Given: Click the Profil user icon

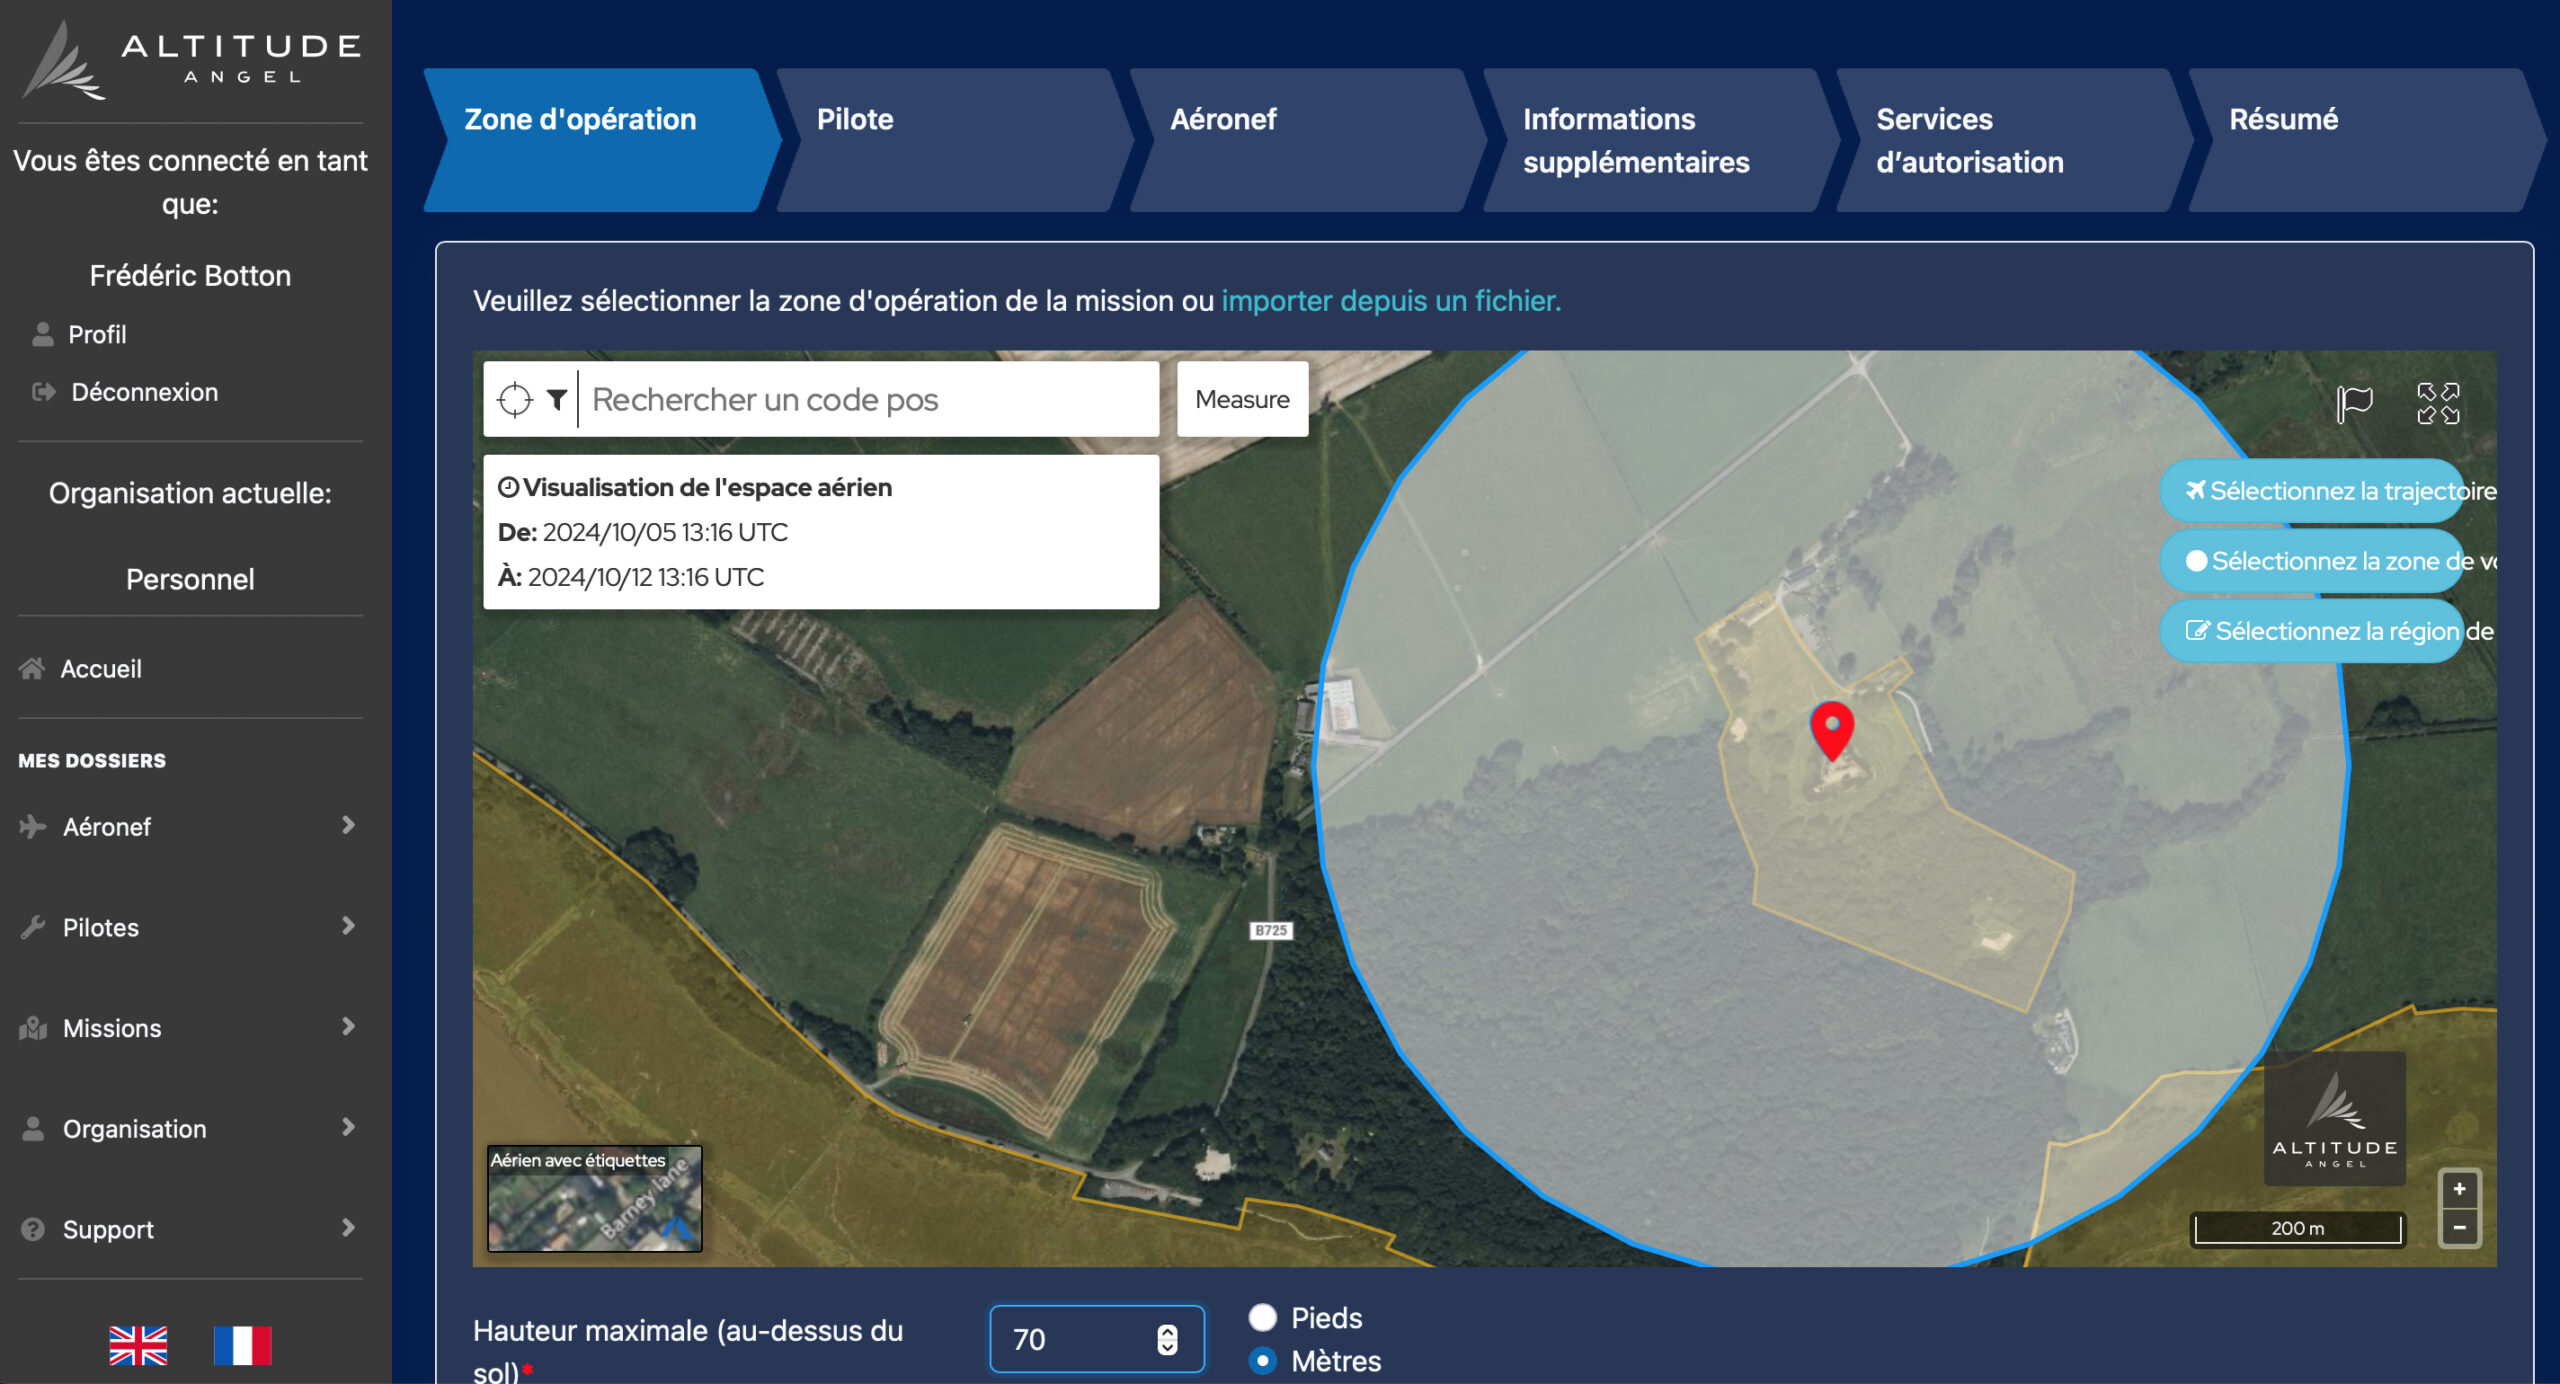Looking at the screenshot, I should coord(42,334).
